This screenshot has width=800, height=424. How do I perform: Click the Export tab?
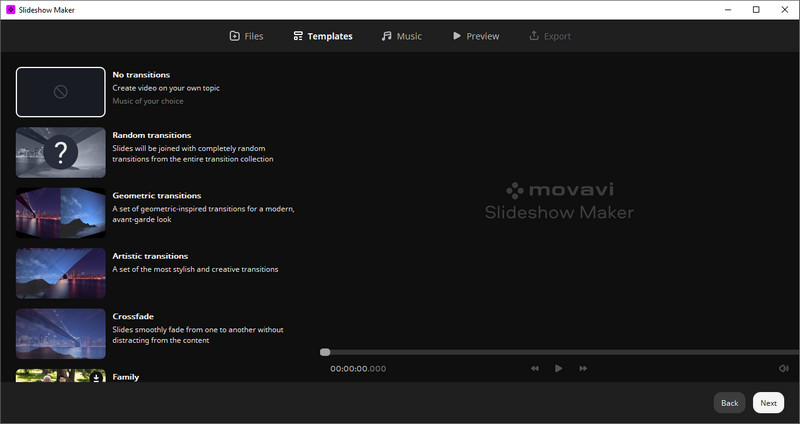(549, 36)
